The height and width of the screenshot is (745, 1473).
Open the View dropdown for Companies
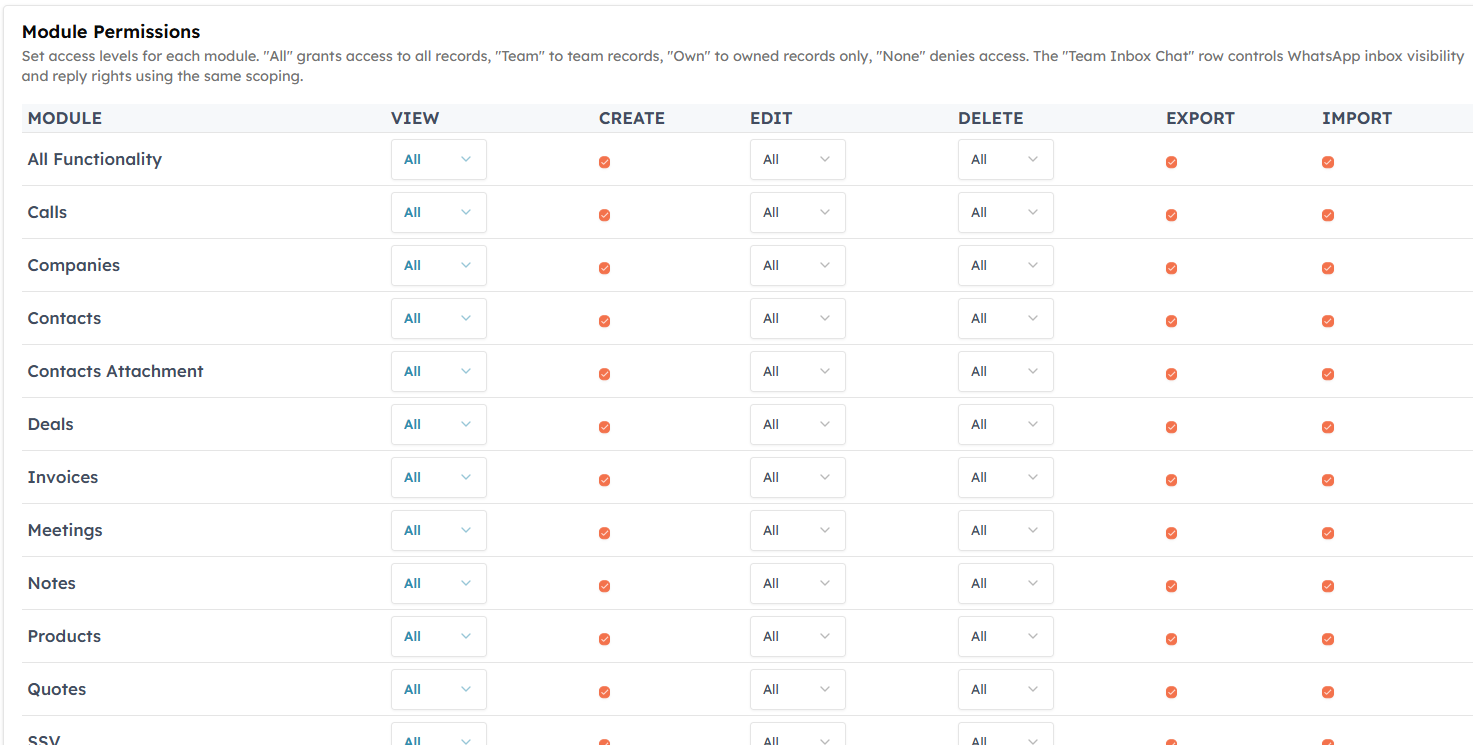pos(438,265)
